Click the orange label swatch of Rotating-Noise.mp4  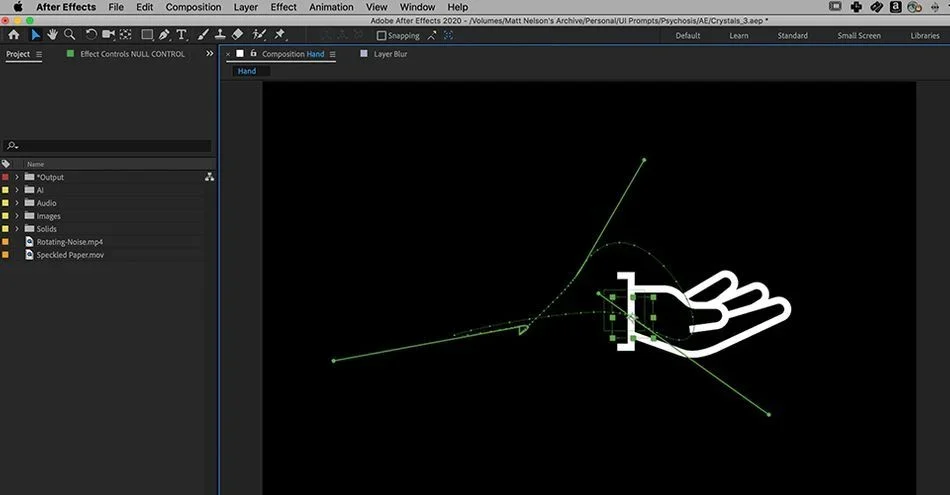5,242
